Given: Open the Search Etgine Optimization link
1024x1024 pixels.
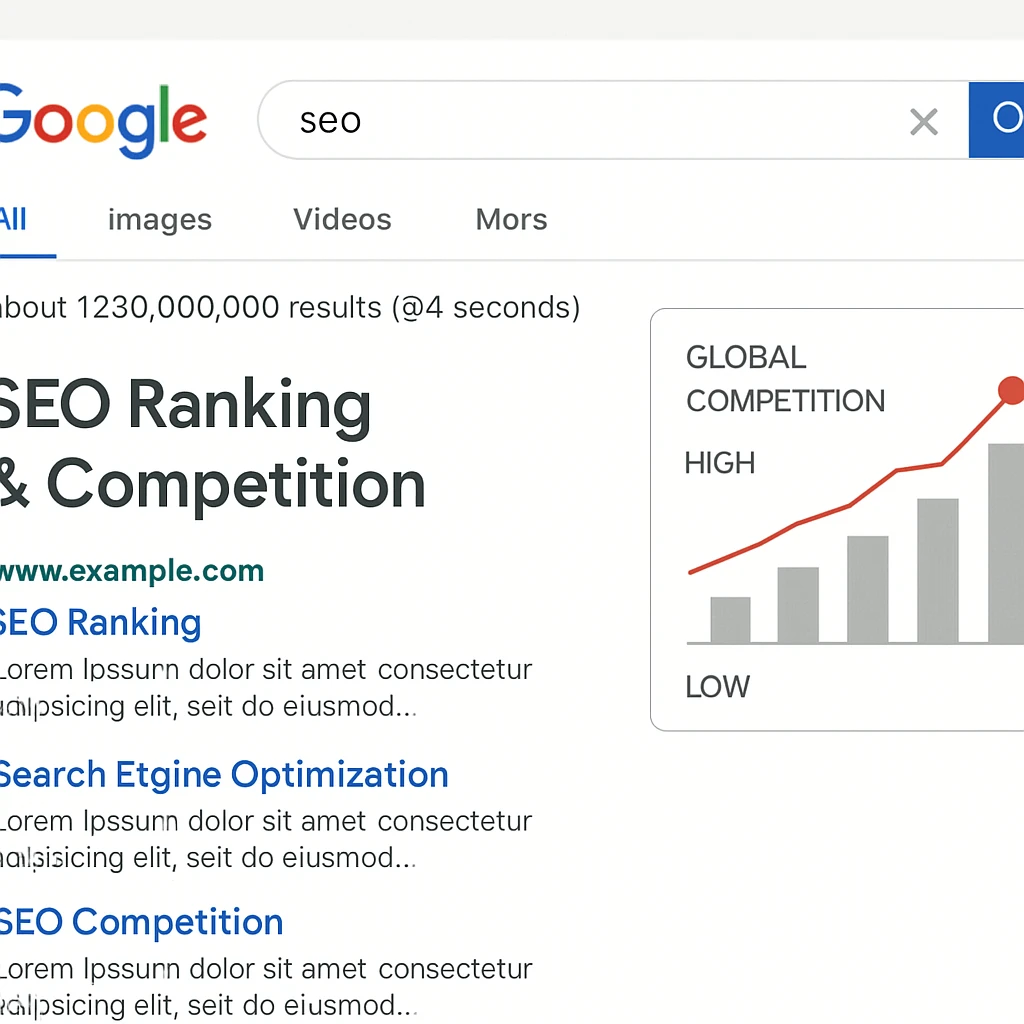Looking at the screenshot, I should pos(223,774).
